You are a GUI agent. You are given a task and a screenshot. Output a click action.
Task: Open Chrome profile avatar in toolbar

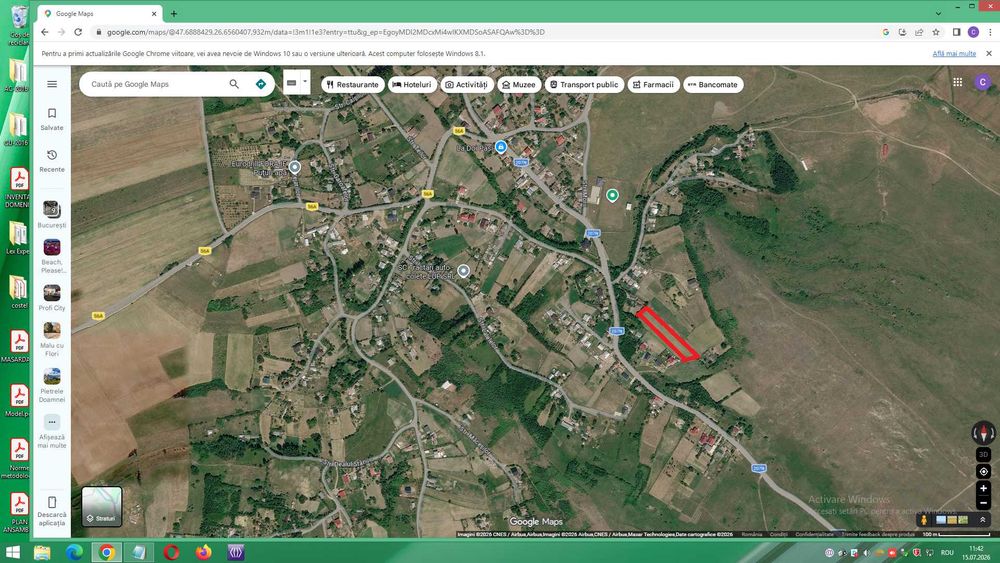coord(973,32)
